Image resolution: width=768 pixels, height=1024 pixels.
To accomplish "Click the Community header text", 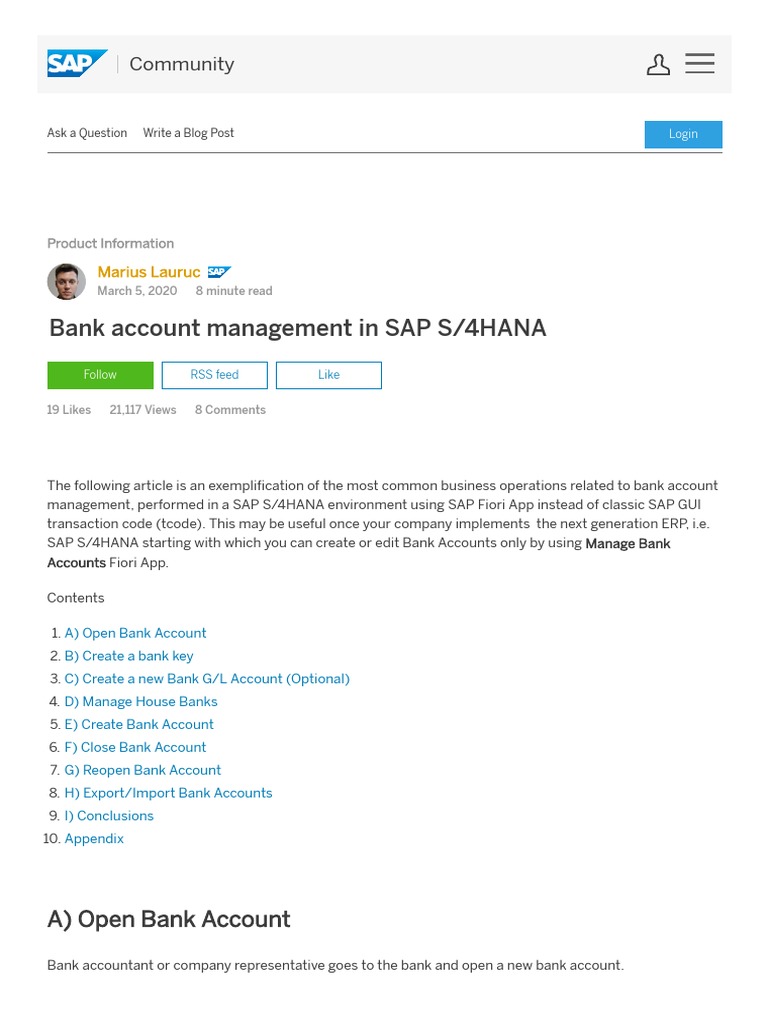I will [x=181, y=64].
